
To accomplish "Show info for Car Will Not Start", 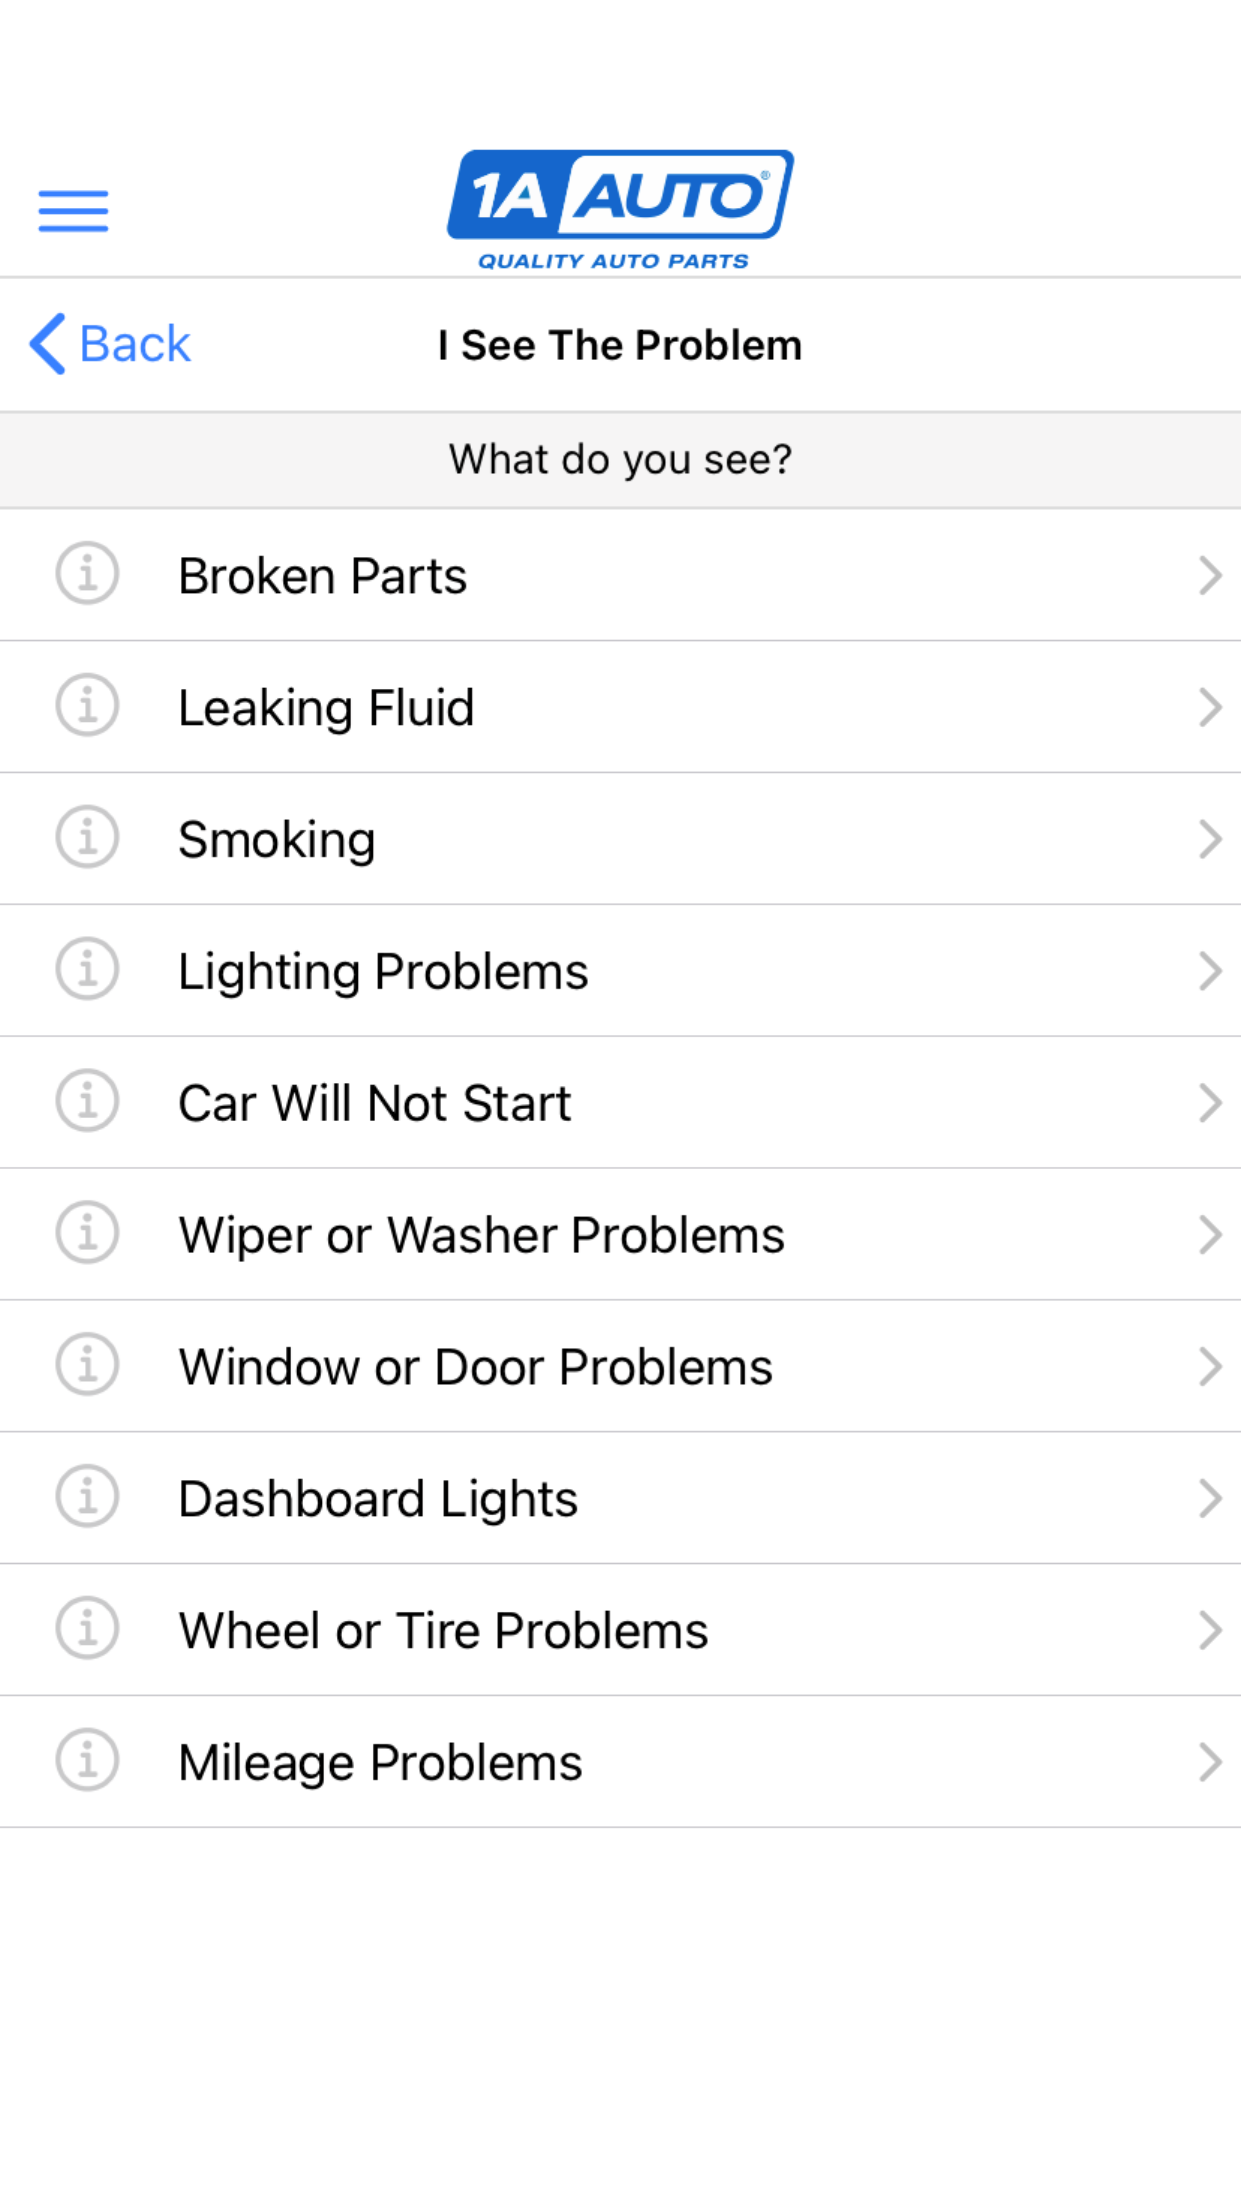I will click(x=87, y=1102).
